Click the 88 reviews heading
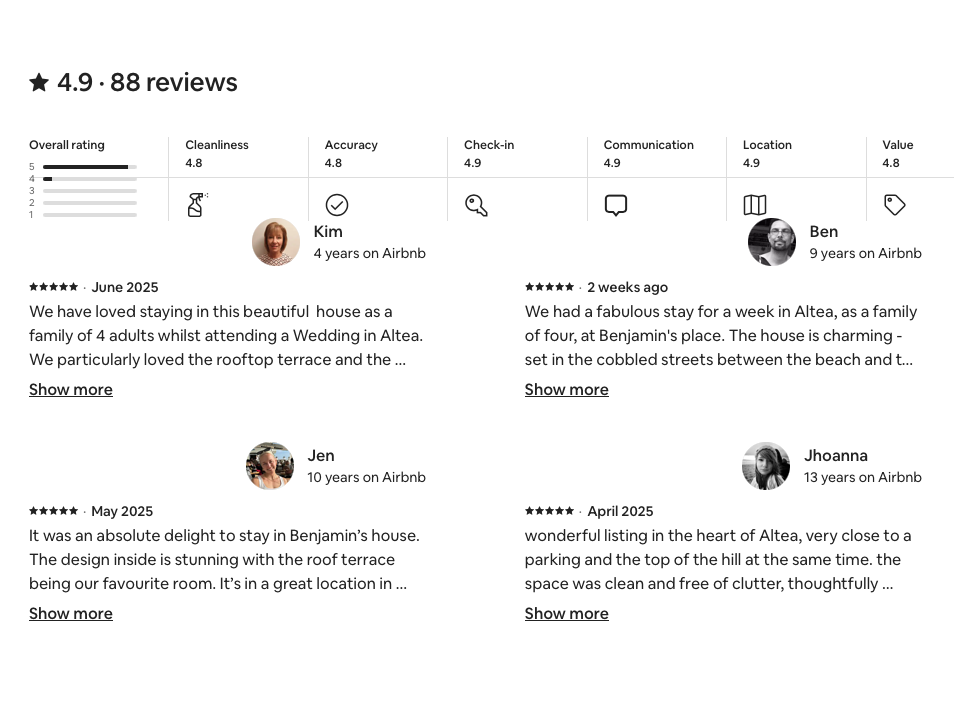 174,82
